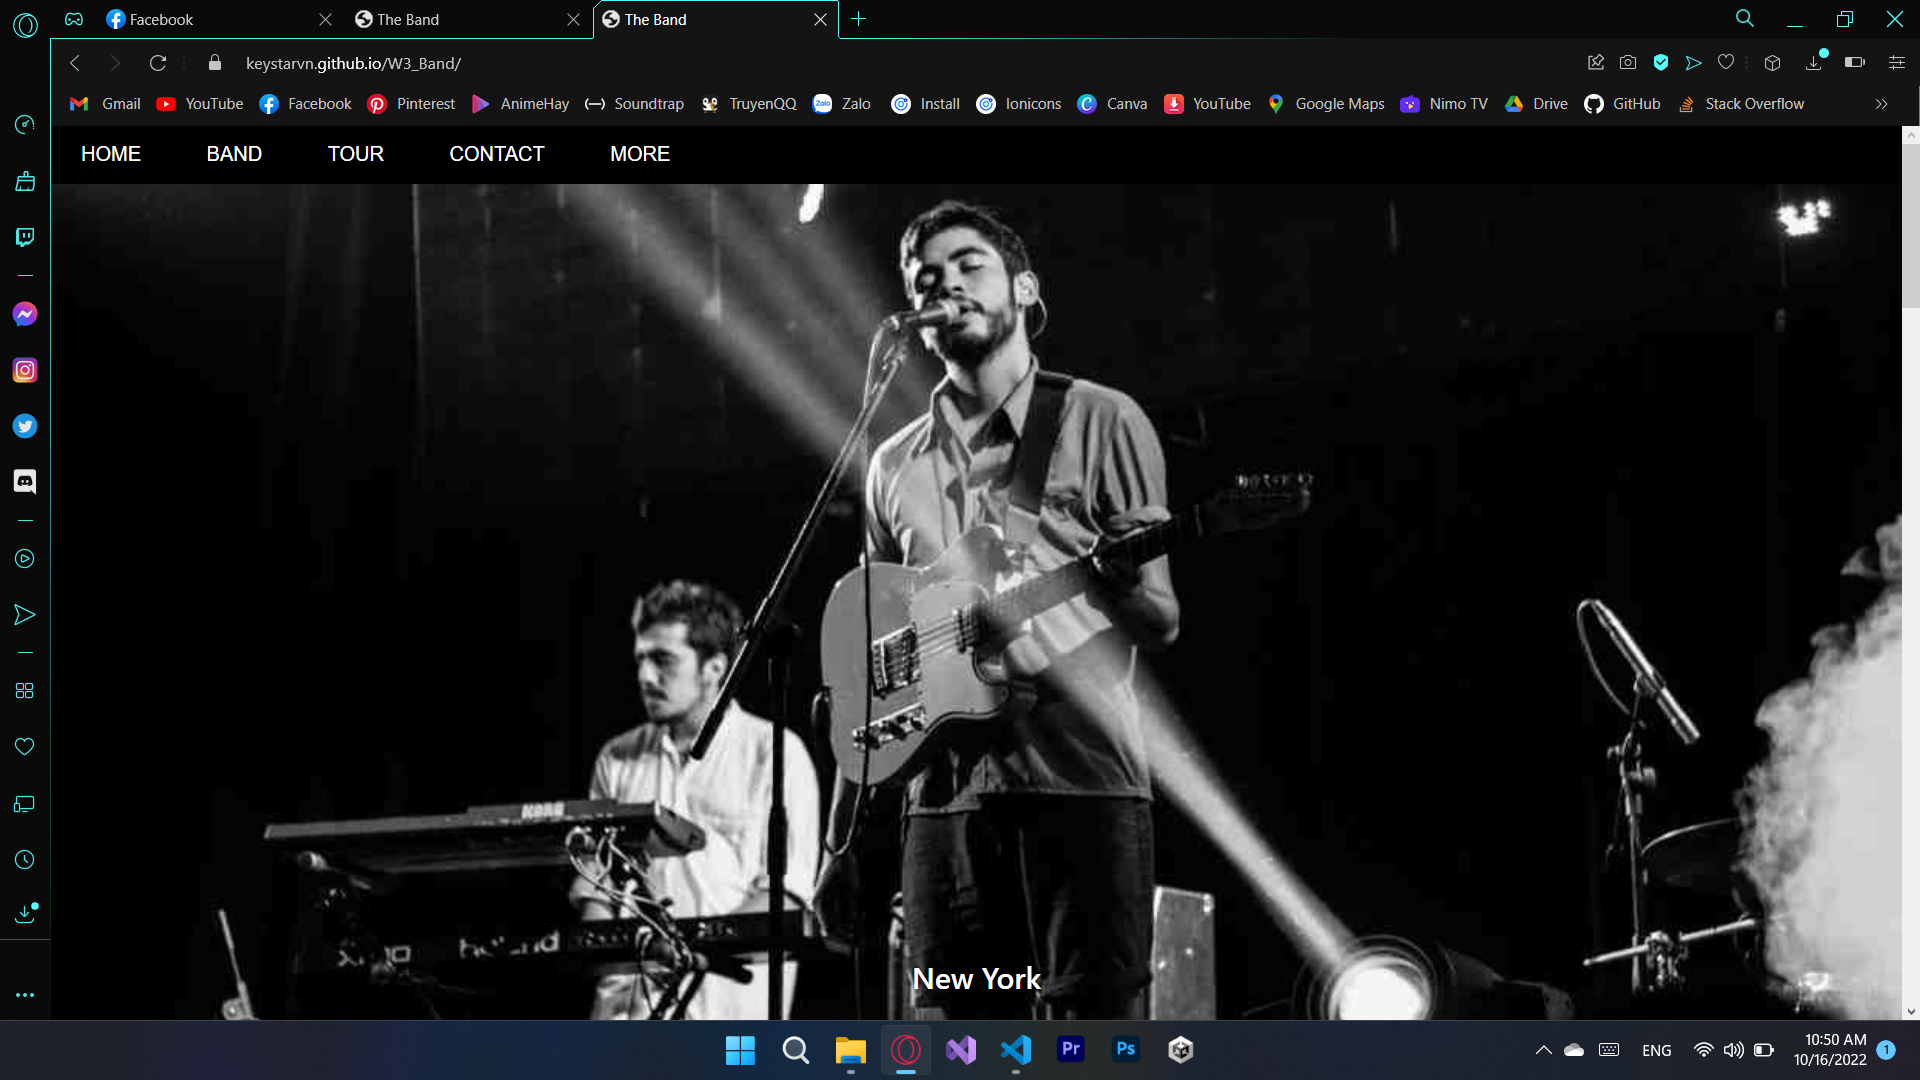This screenshot has height=1080, width=1920.
Task: Open the MORE dropdown in site navigation
Action: click(640, 154)
